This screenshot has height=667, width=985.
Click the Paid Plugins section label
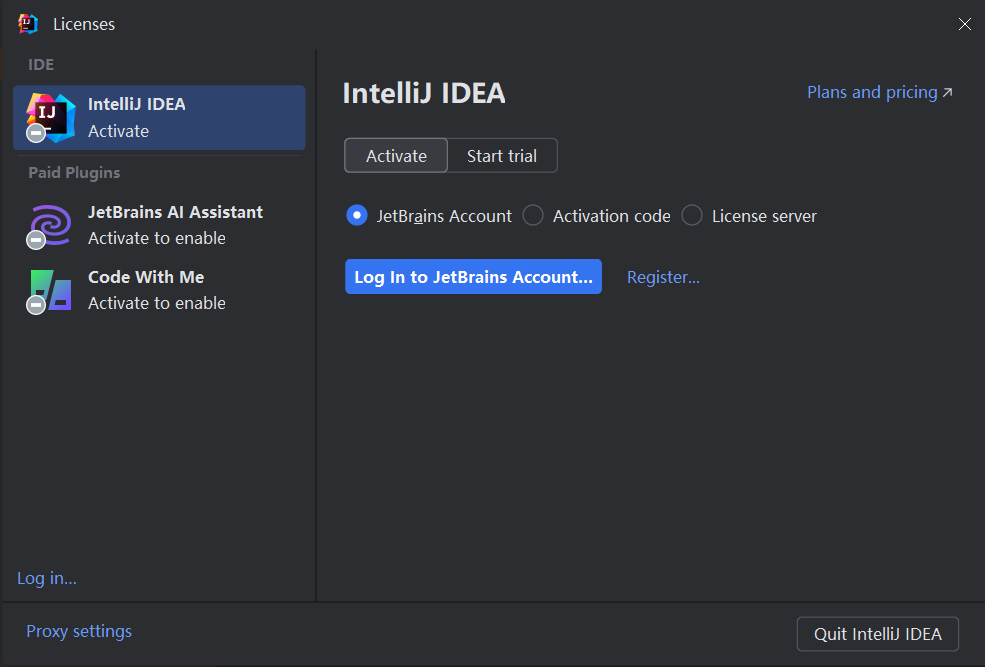[x=74, y=173]
